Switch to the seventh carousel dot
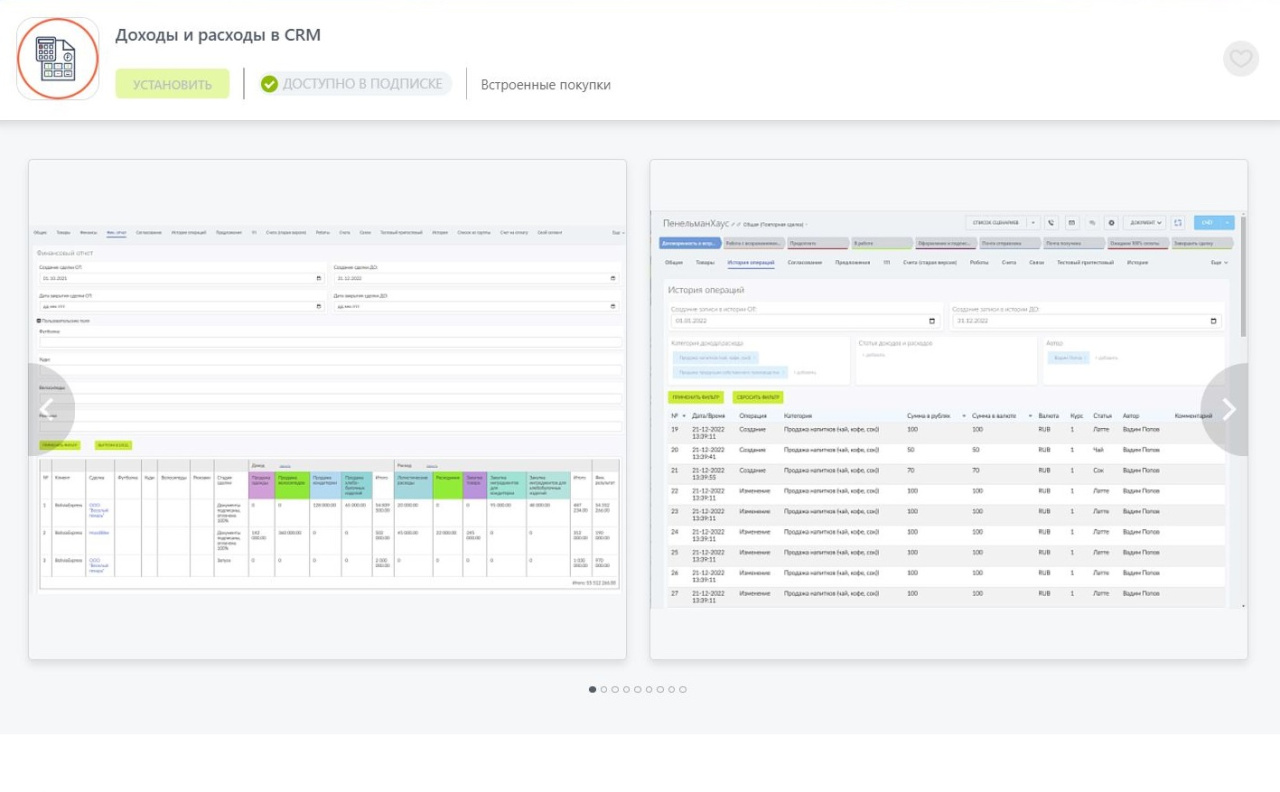Image resolution: width=1280 pixels, height=792 pixels. point(660,689)
